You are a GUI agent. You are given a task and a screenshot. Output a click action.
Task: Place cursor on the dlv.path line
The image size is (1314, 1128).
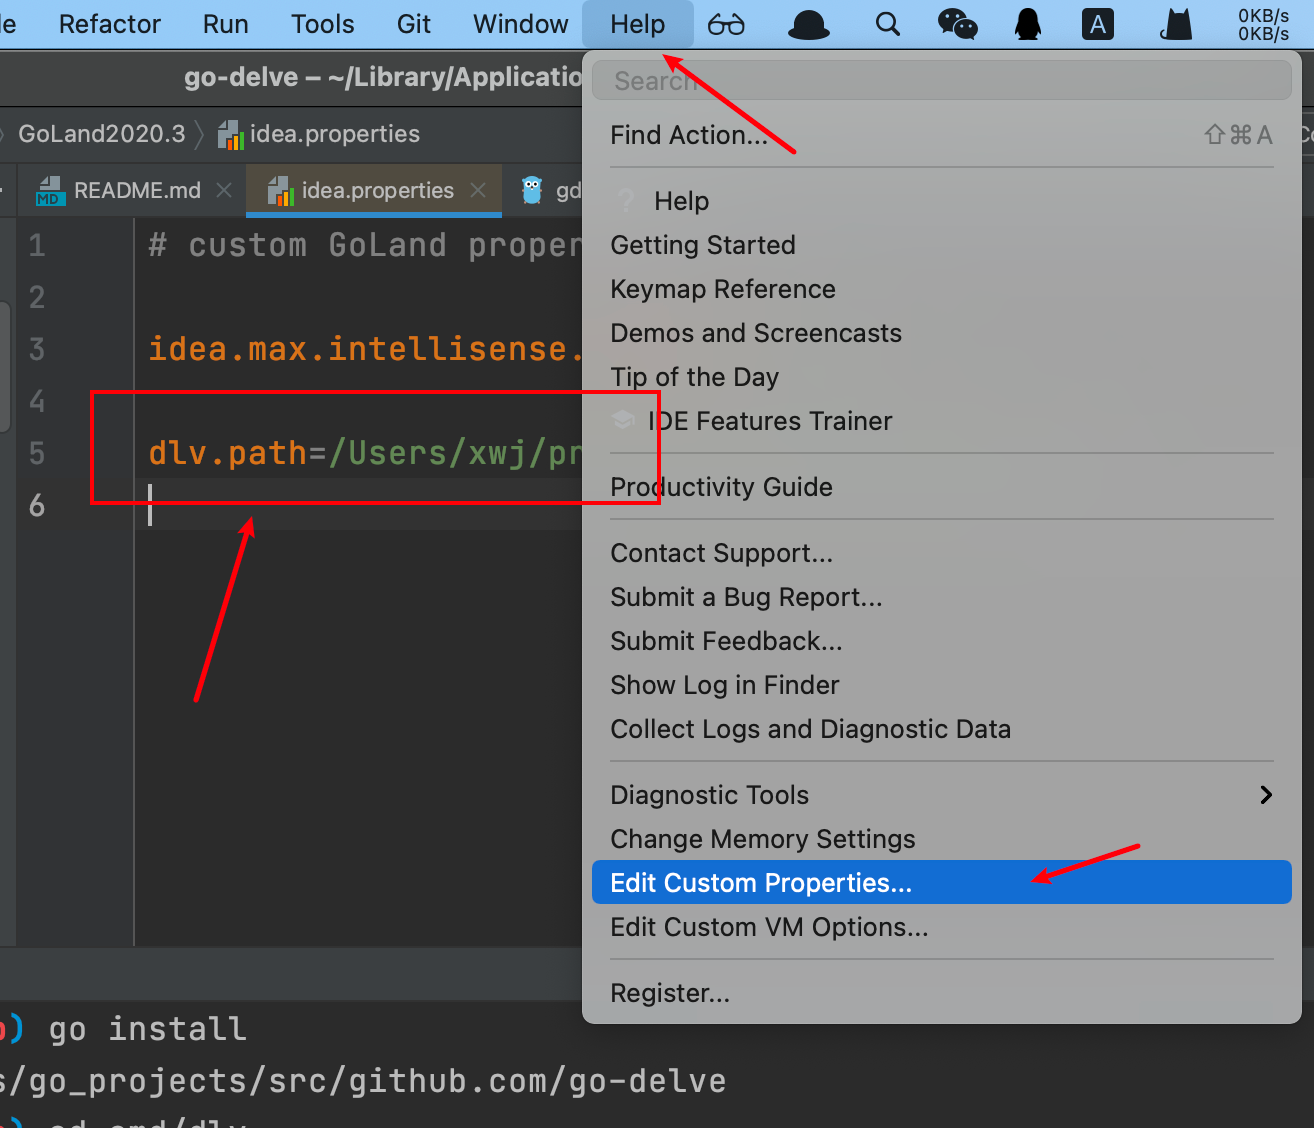coord(364,453)
